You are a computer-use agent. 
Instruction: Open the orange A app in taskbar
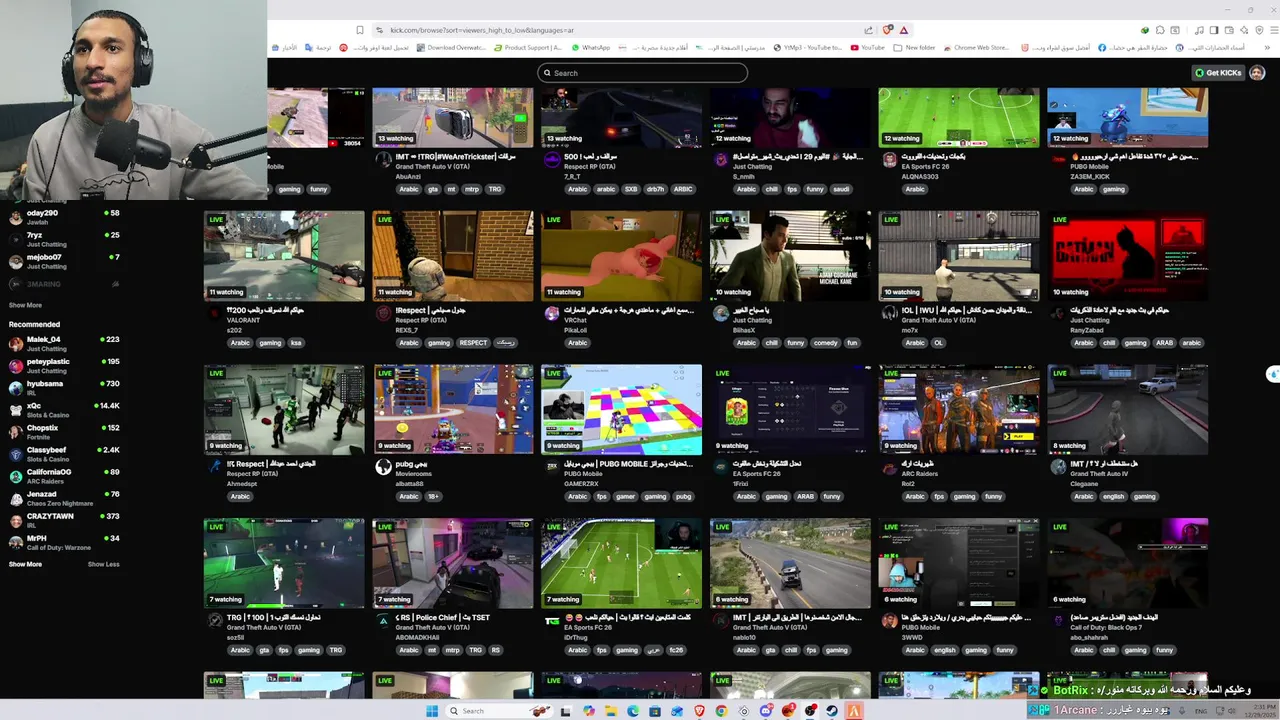coord(854,711)
